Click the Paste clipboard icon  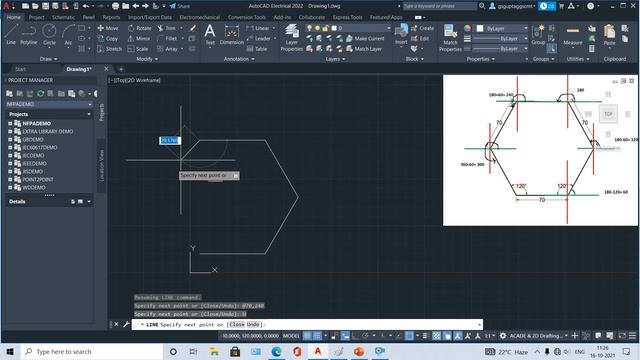609,35
